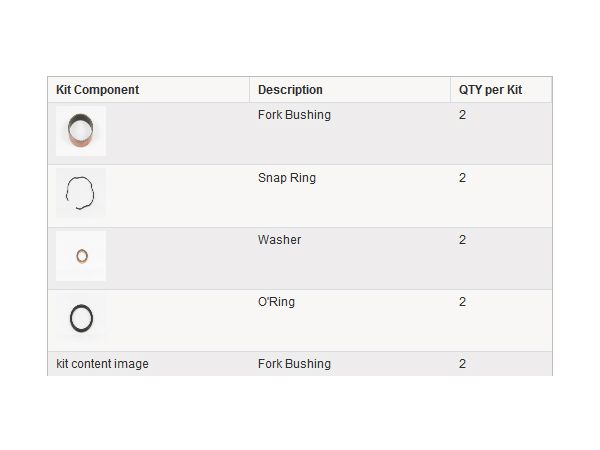Click the empty area beside Washer thumbnail
The image size is (600, 450).
178,259
